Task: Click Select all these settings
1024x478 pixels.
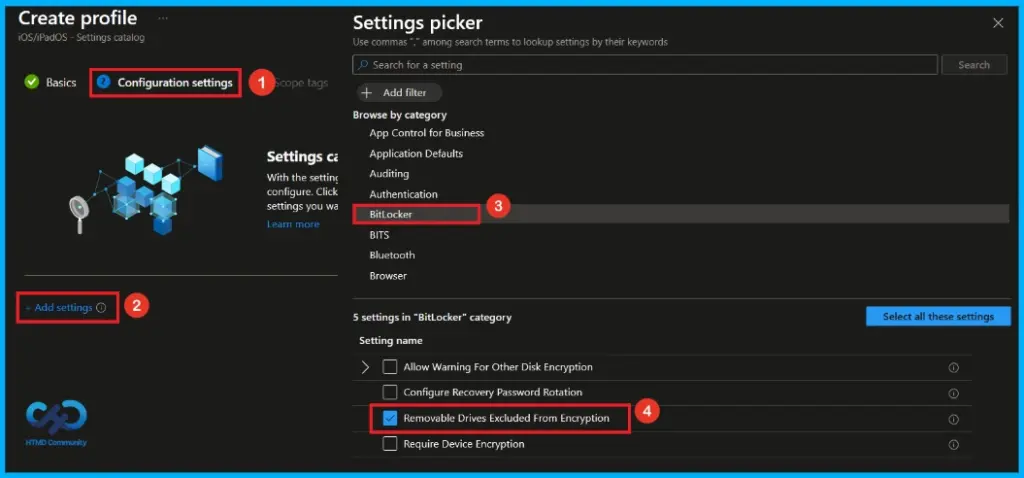Action: (x=938, y=317)
